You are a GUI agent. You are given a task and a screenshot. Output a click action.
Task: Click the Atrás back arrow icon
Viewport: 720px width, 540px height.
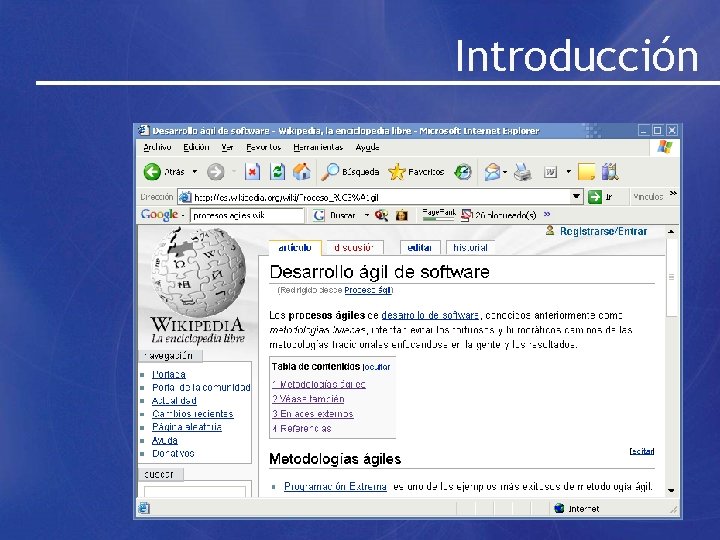coord(152,172)
